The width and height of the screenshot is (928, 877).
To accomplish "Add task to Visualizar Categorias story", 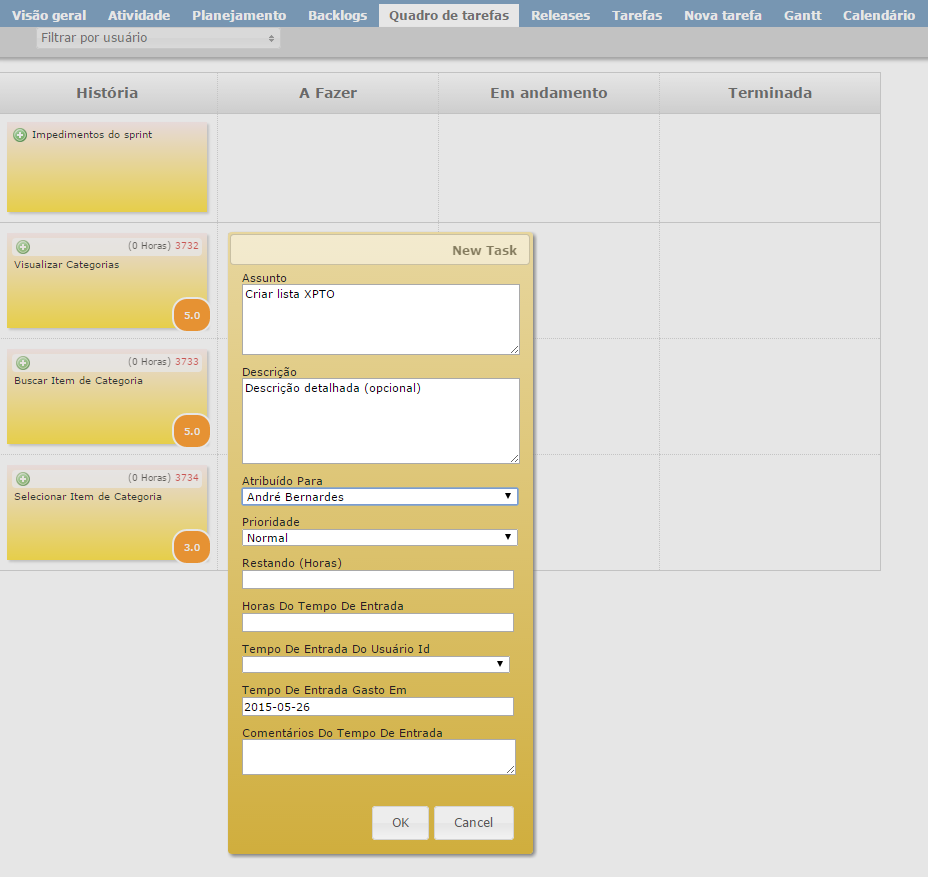I will pyautogui.click(x=23, y=247).
